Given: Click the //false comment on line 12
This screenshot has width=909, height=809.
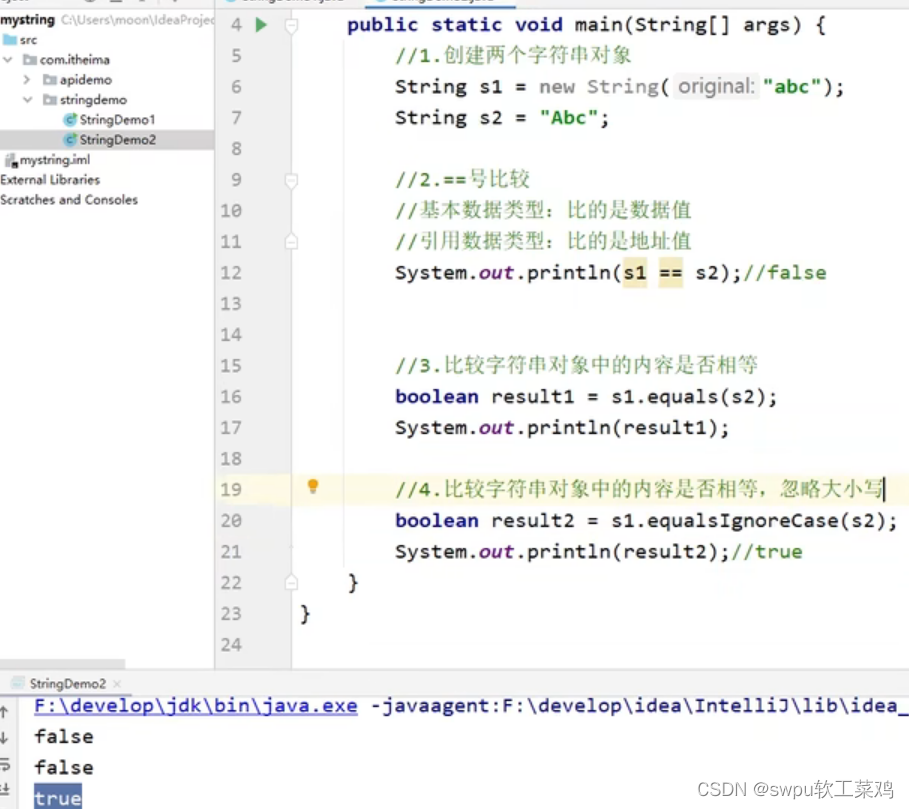Looking at the screenshot, I should point(784,273).
